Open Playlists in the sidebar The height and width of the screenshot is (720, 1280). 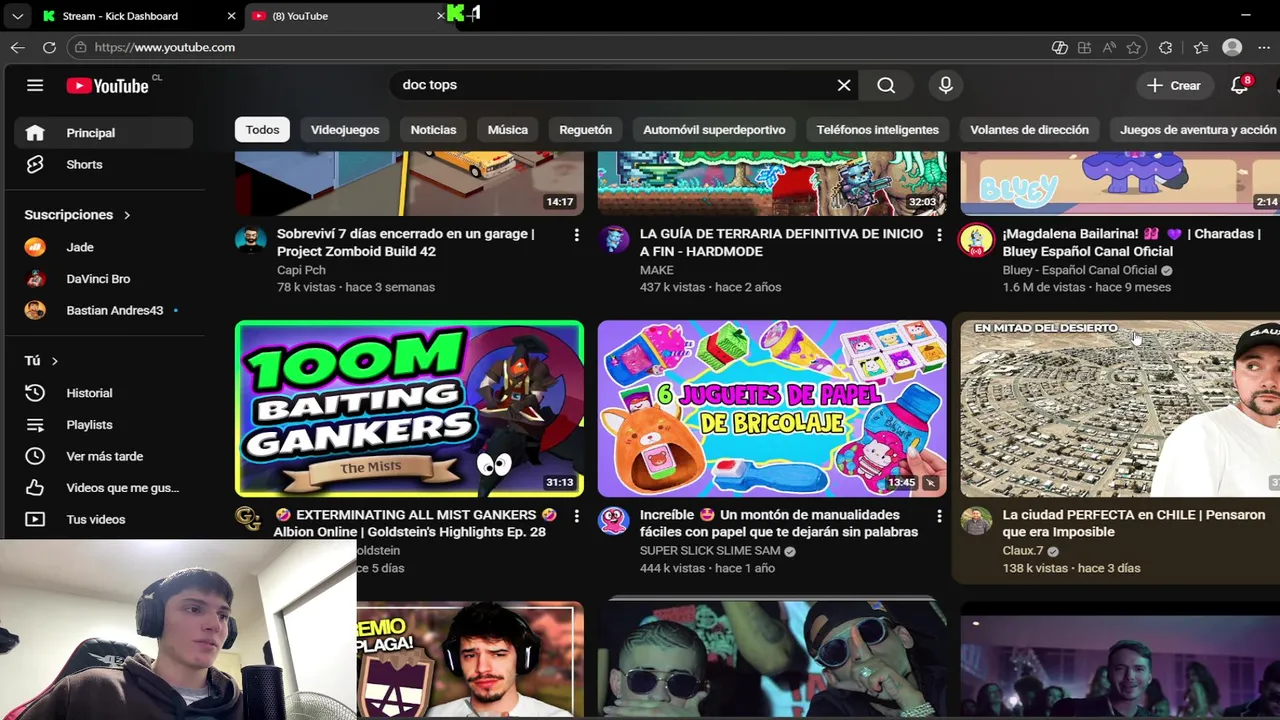coord(103,425)
